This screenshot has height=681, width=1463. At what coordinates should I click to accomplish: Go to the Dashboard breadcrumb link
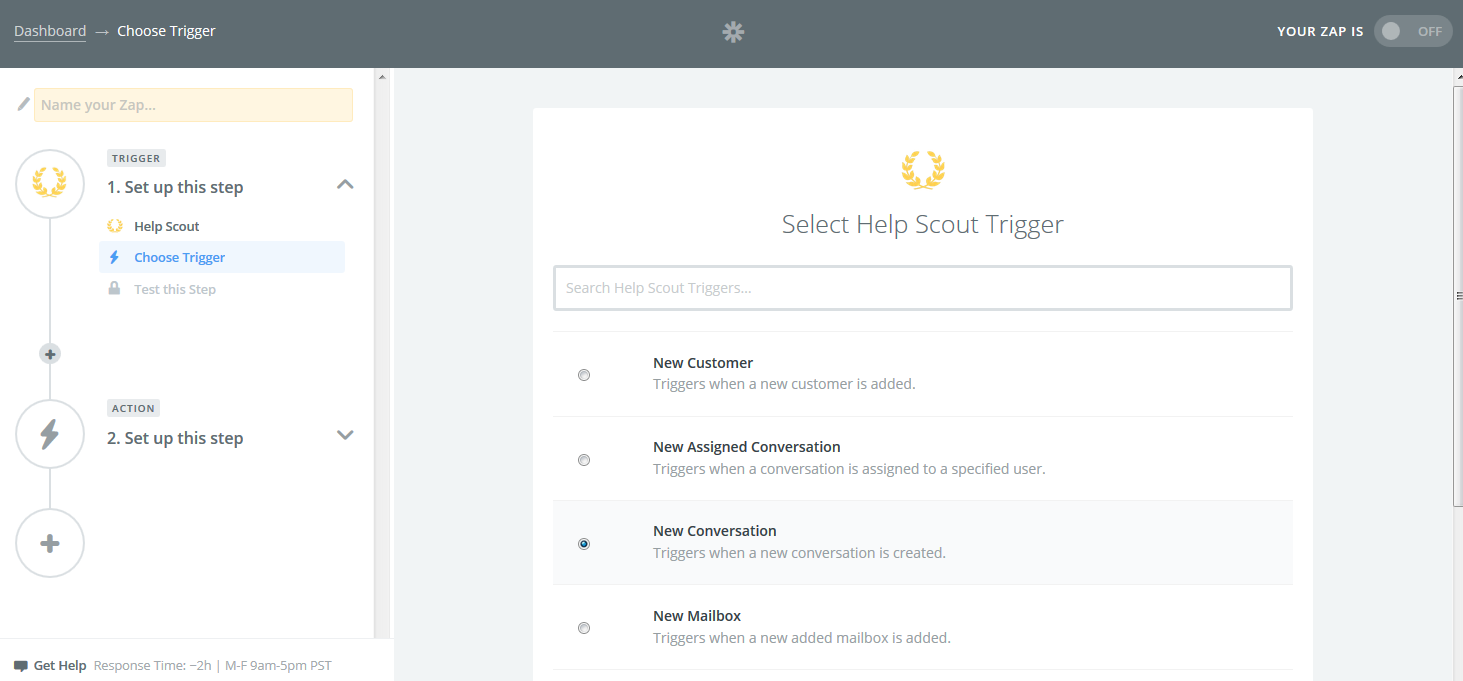[x=50, y=31]
